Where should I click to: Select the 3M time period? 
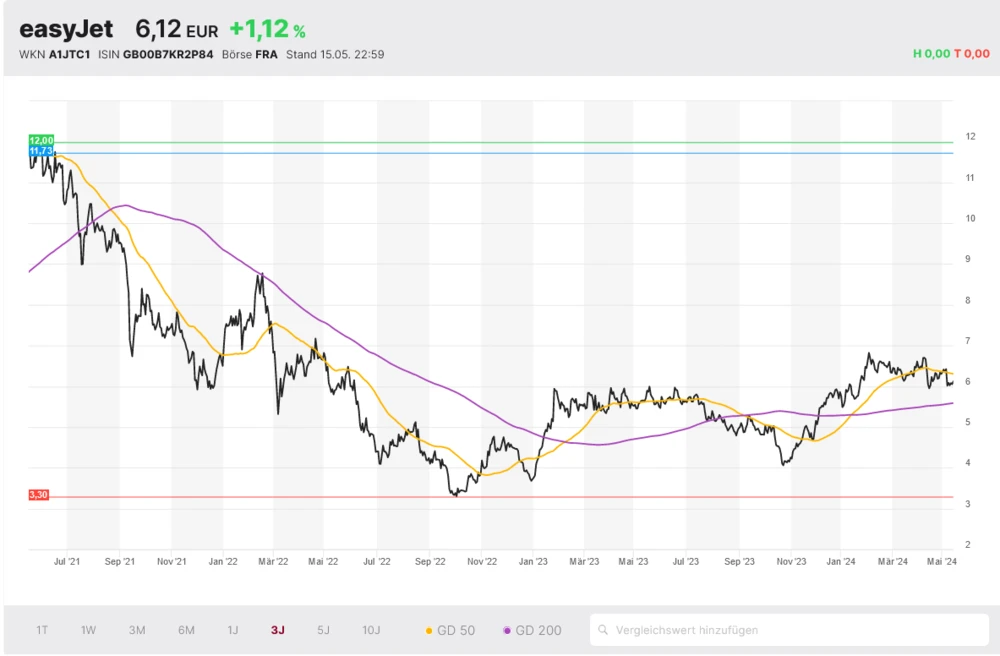click(137, 630)
